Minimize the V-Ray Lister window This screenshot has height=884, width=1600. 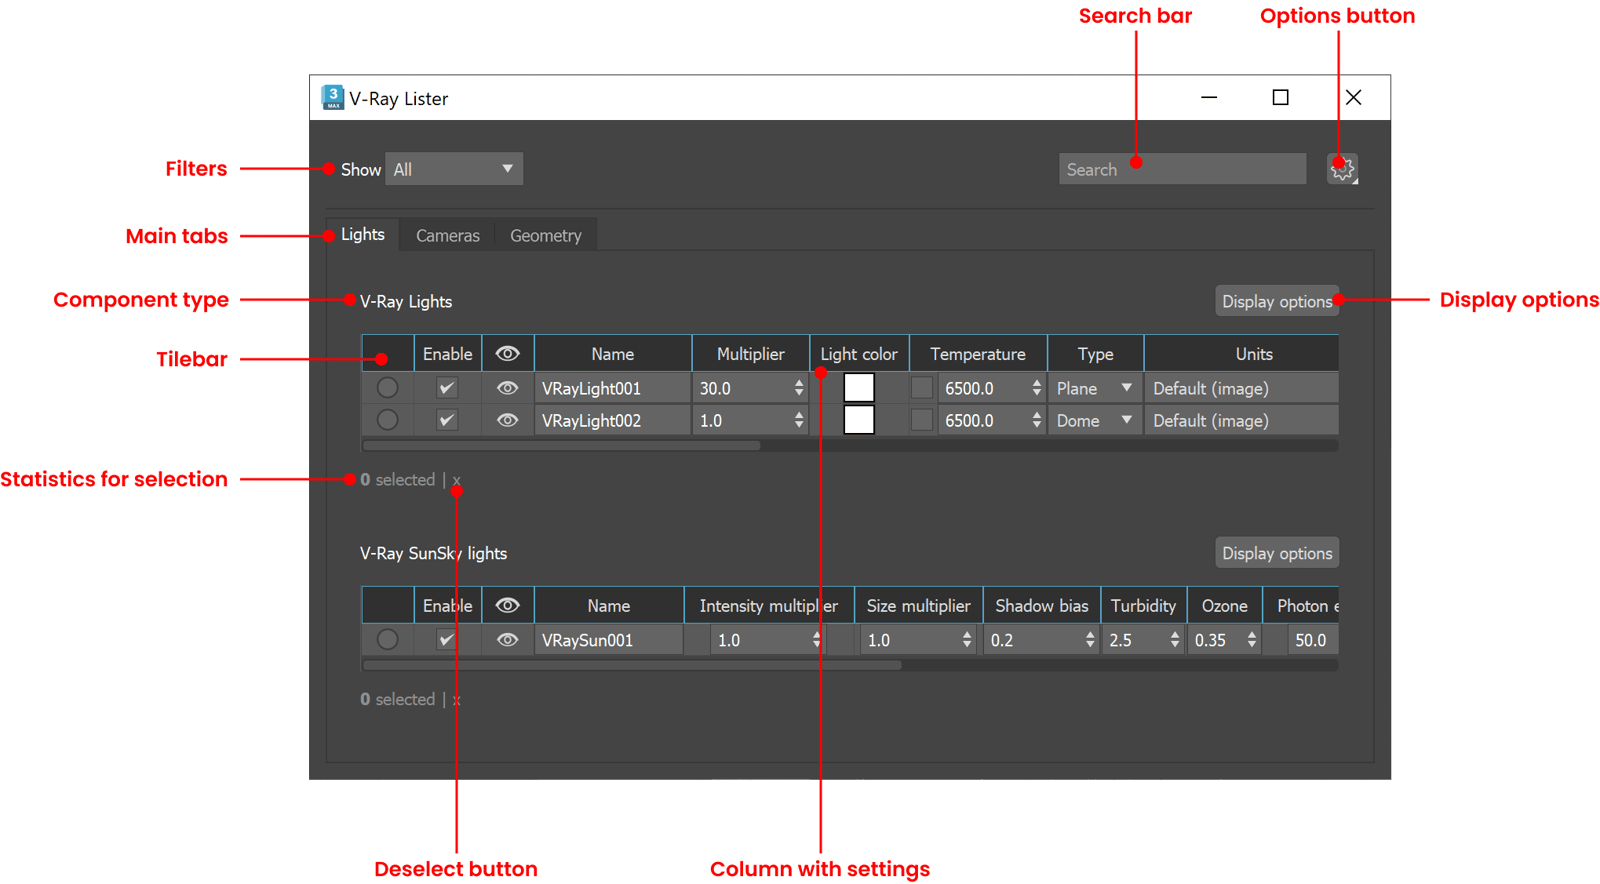pos(1209,97)
